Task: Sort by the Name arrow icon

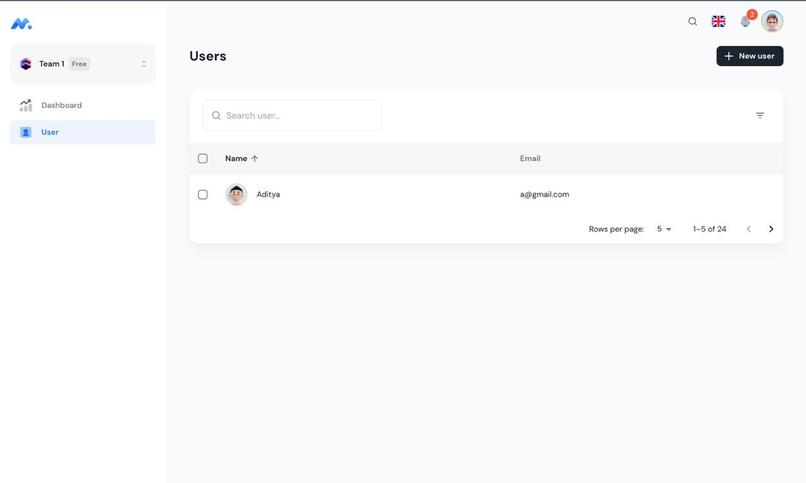Action: tap(254, 159)
